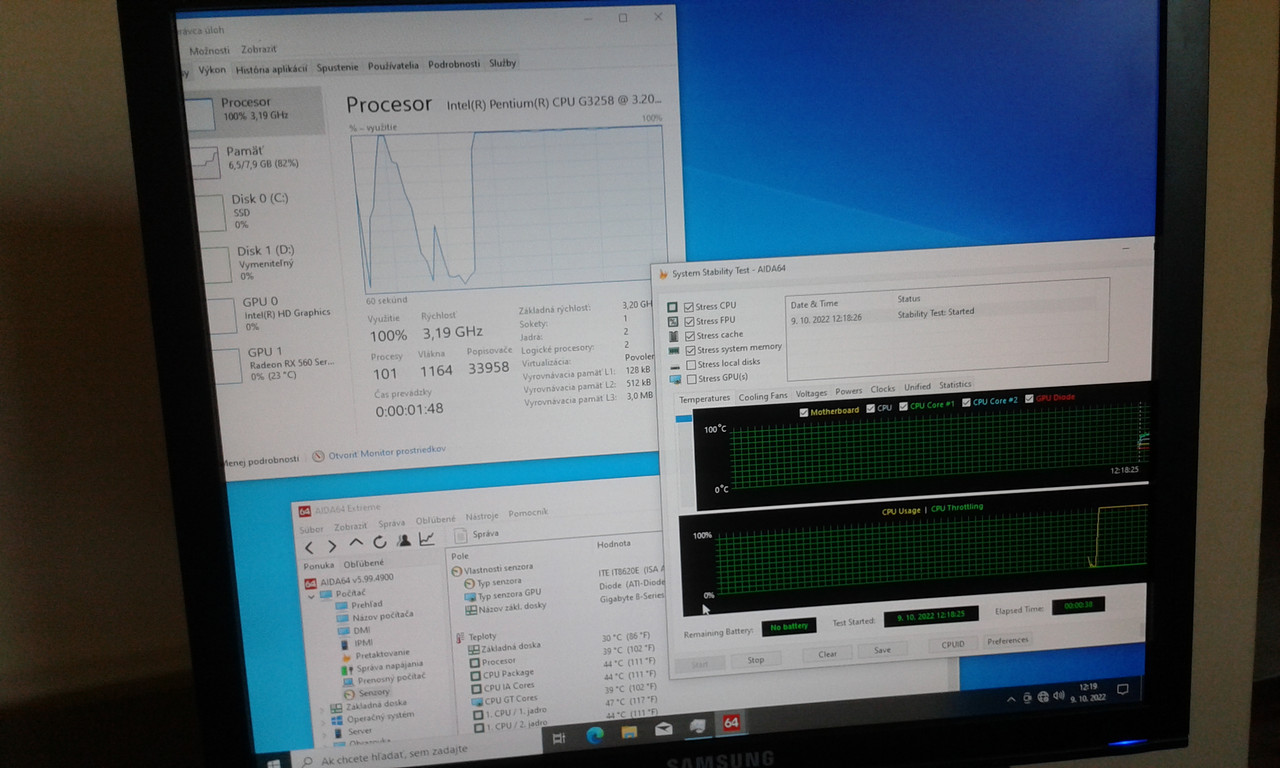This screenshot has width=1280, height=768.
Task: Toggle the Stress FPU checkbox
Action: [x=689, y=321]
